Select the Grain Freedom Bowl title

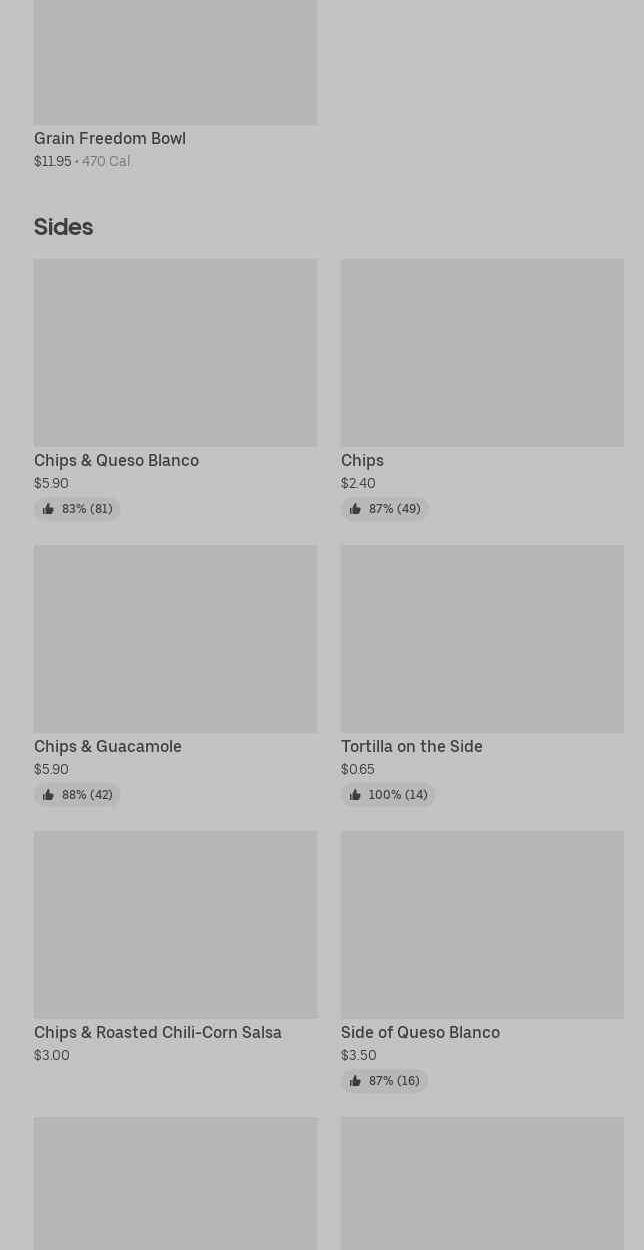110,138
